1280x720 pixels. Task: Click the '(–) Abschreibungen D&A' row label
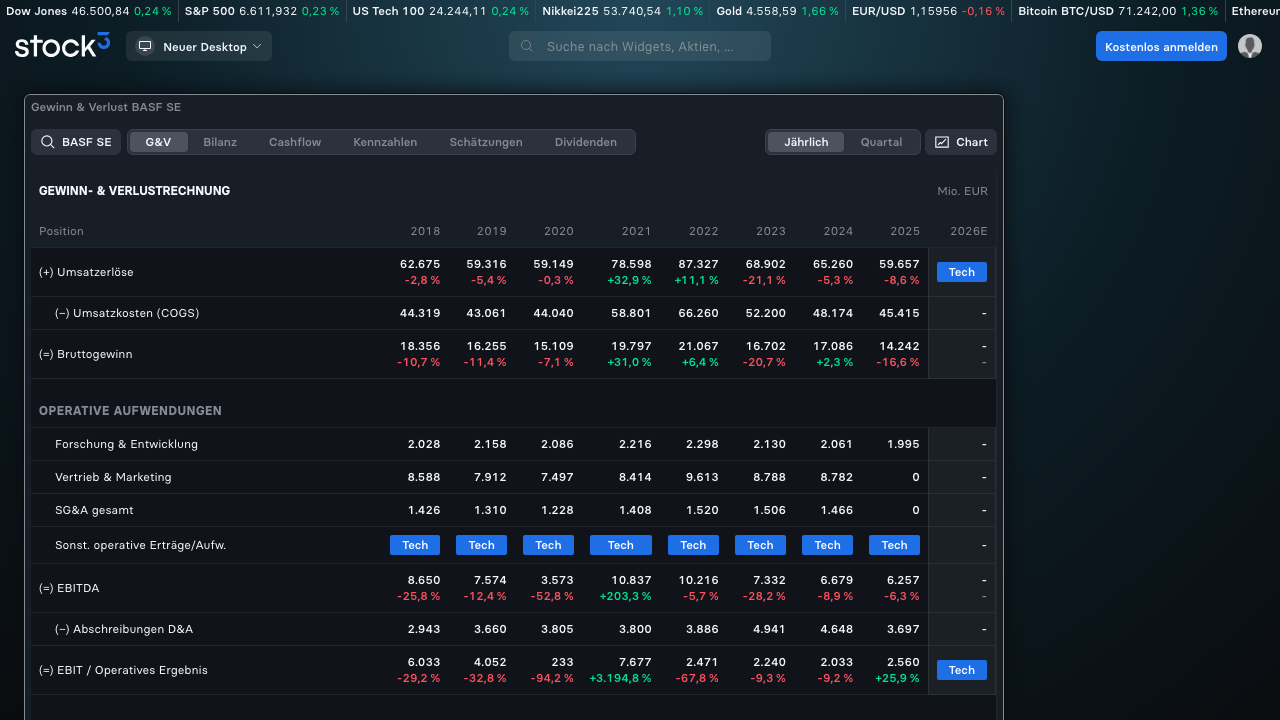click(124, 629)
